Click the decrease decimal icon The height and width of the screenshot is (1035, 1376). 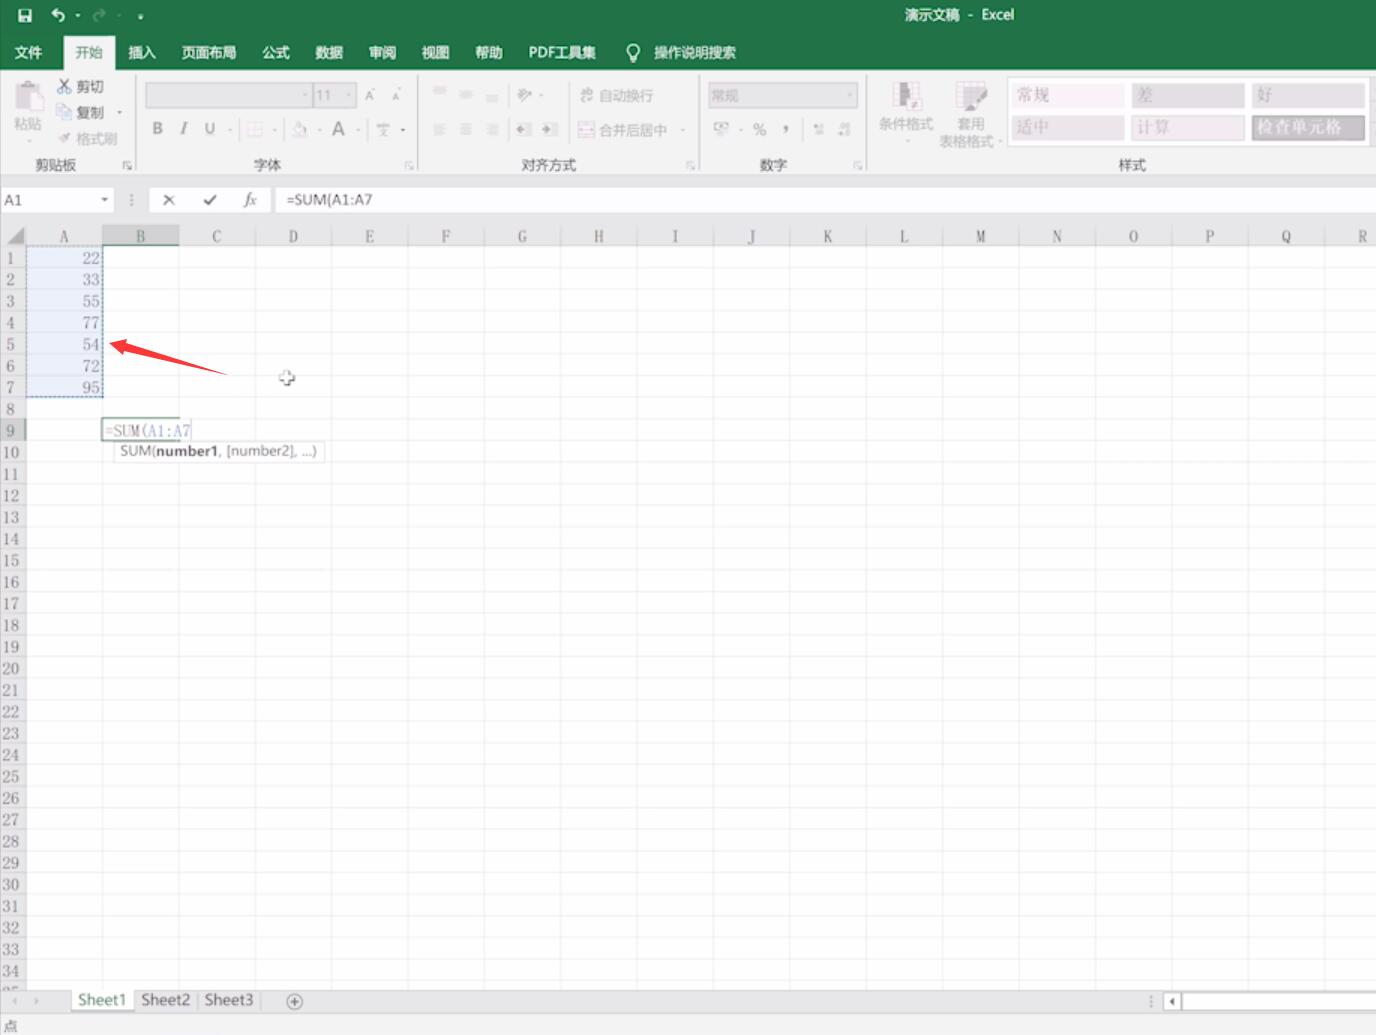pyautogui.click(x=844, y=129)
